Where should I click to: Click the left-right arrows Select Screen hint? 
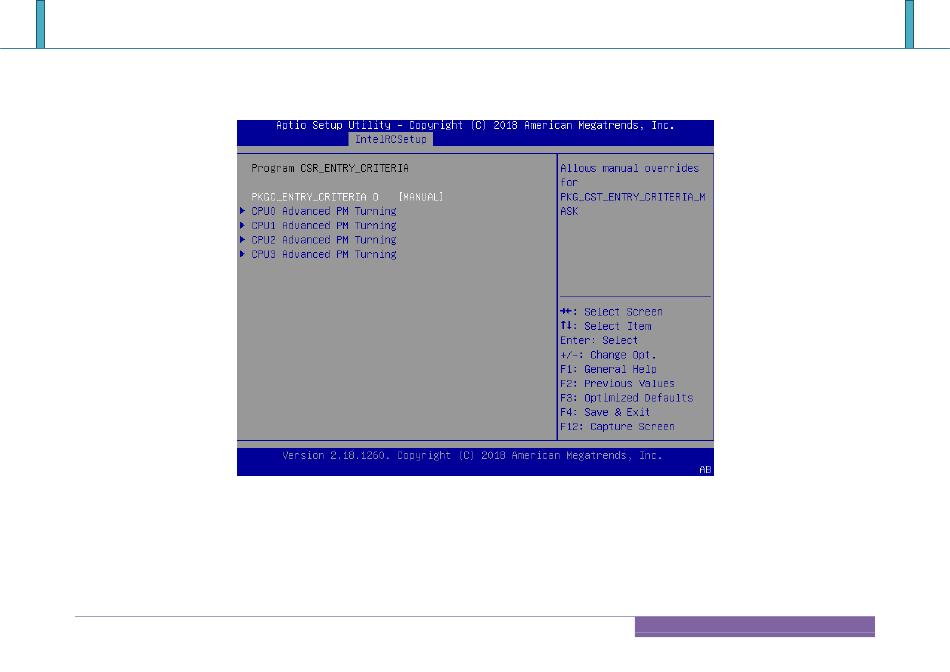pyautogui.click(x=611, y=312)
